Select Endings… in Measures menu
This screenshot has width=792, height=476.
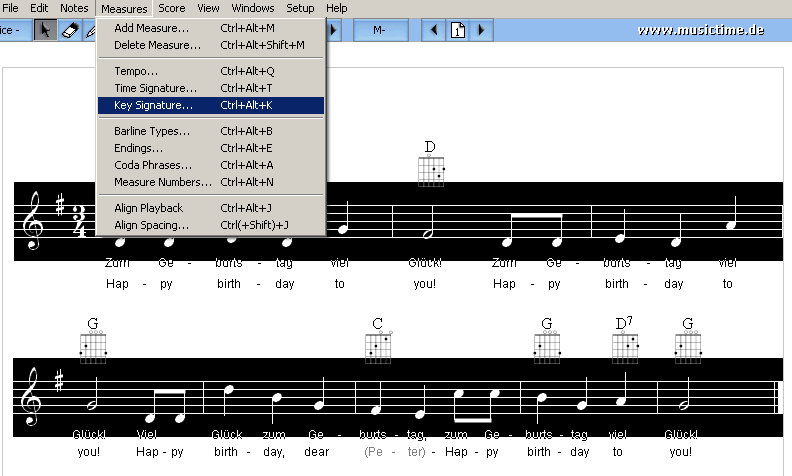pyautogui.click(x=211, y=148)
